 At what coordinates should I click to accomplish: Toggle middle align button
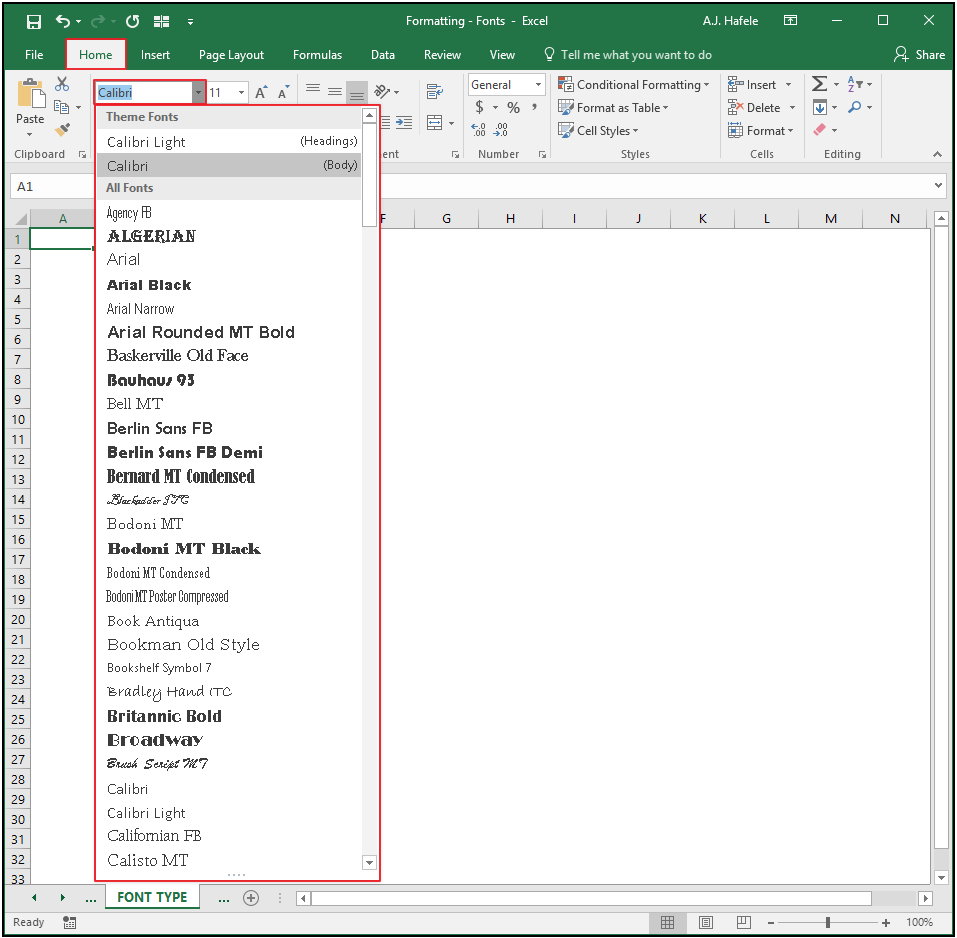click(x=335, y=92)
